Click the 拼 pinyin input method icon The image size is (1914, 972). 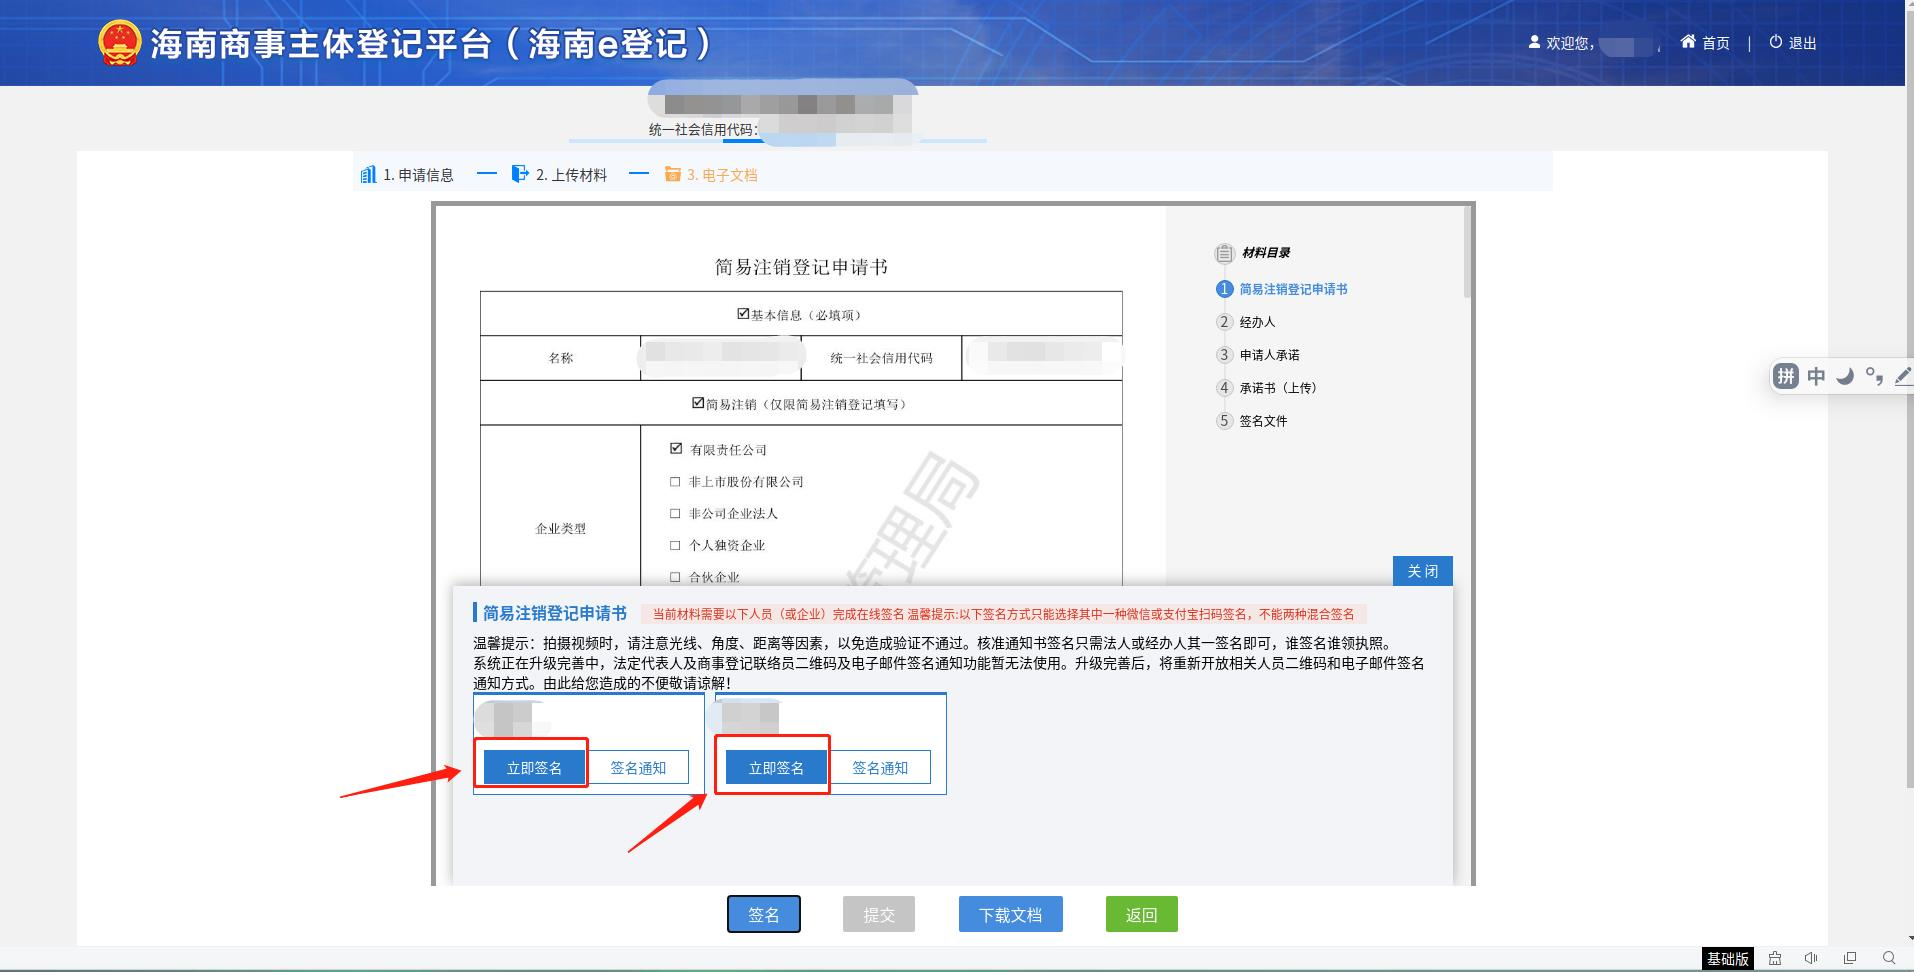click(1786, 376)
